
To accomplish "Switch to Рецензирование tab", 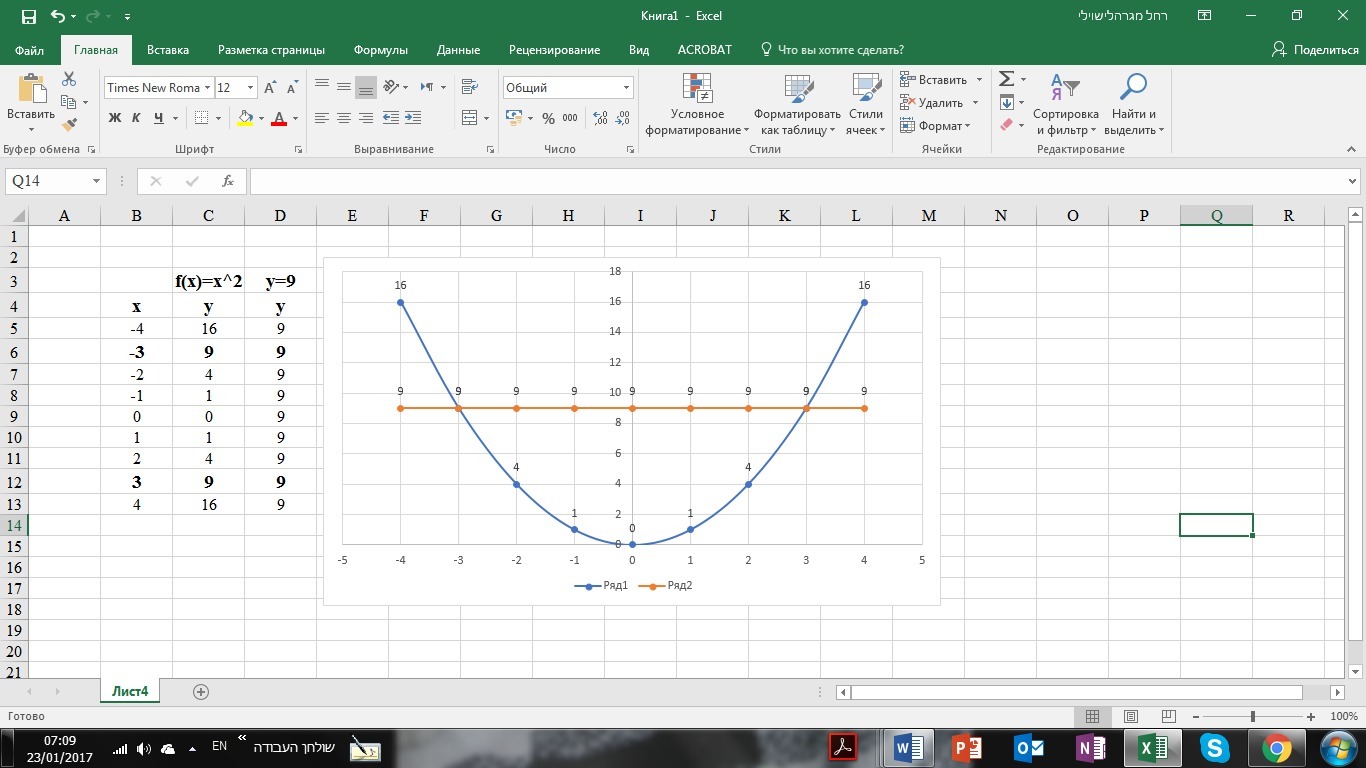I will tap(554, 50).
